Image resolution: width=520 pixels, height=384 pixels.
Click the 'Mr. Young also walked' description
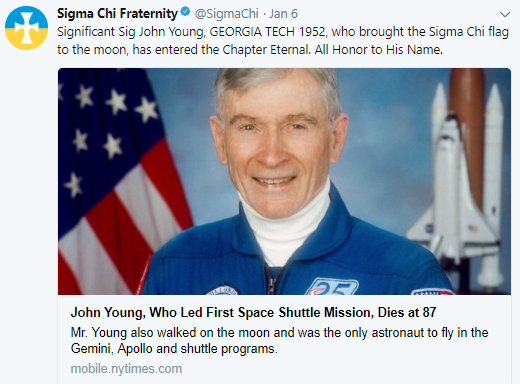279,341
